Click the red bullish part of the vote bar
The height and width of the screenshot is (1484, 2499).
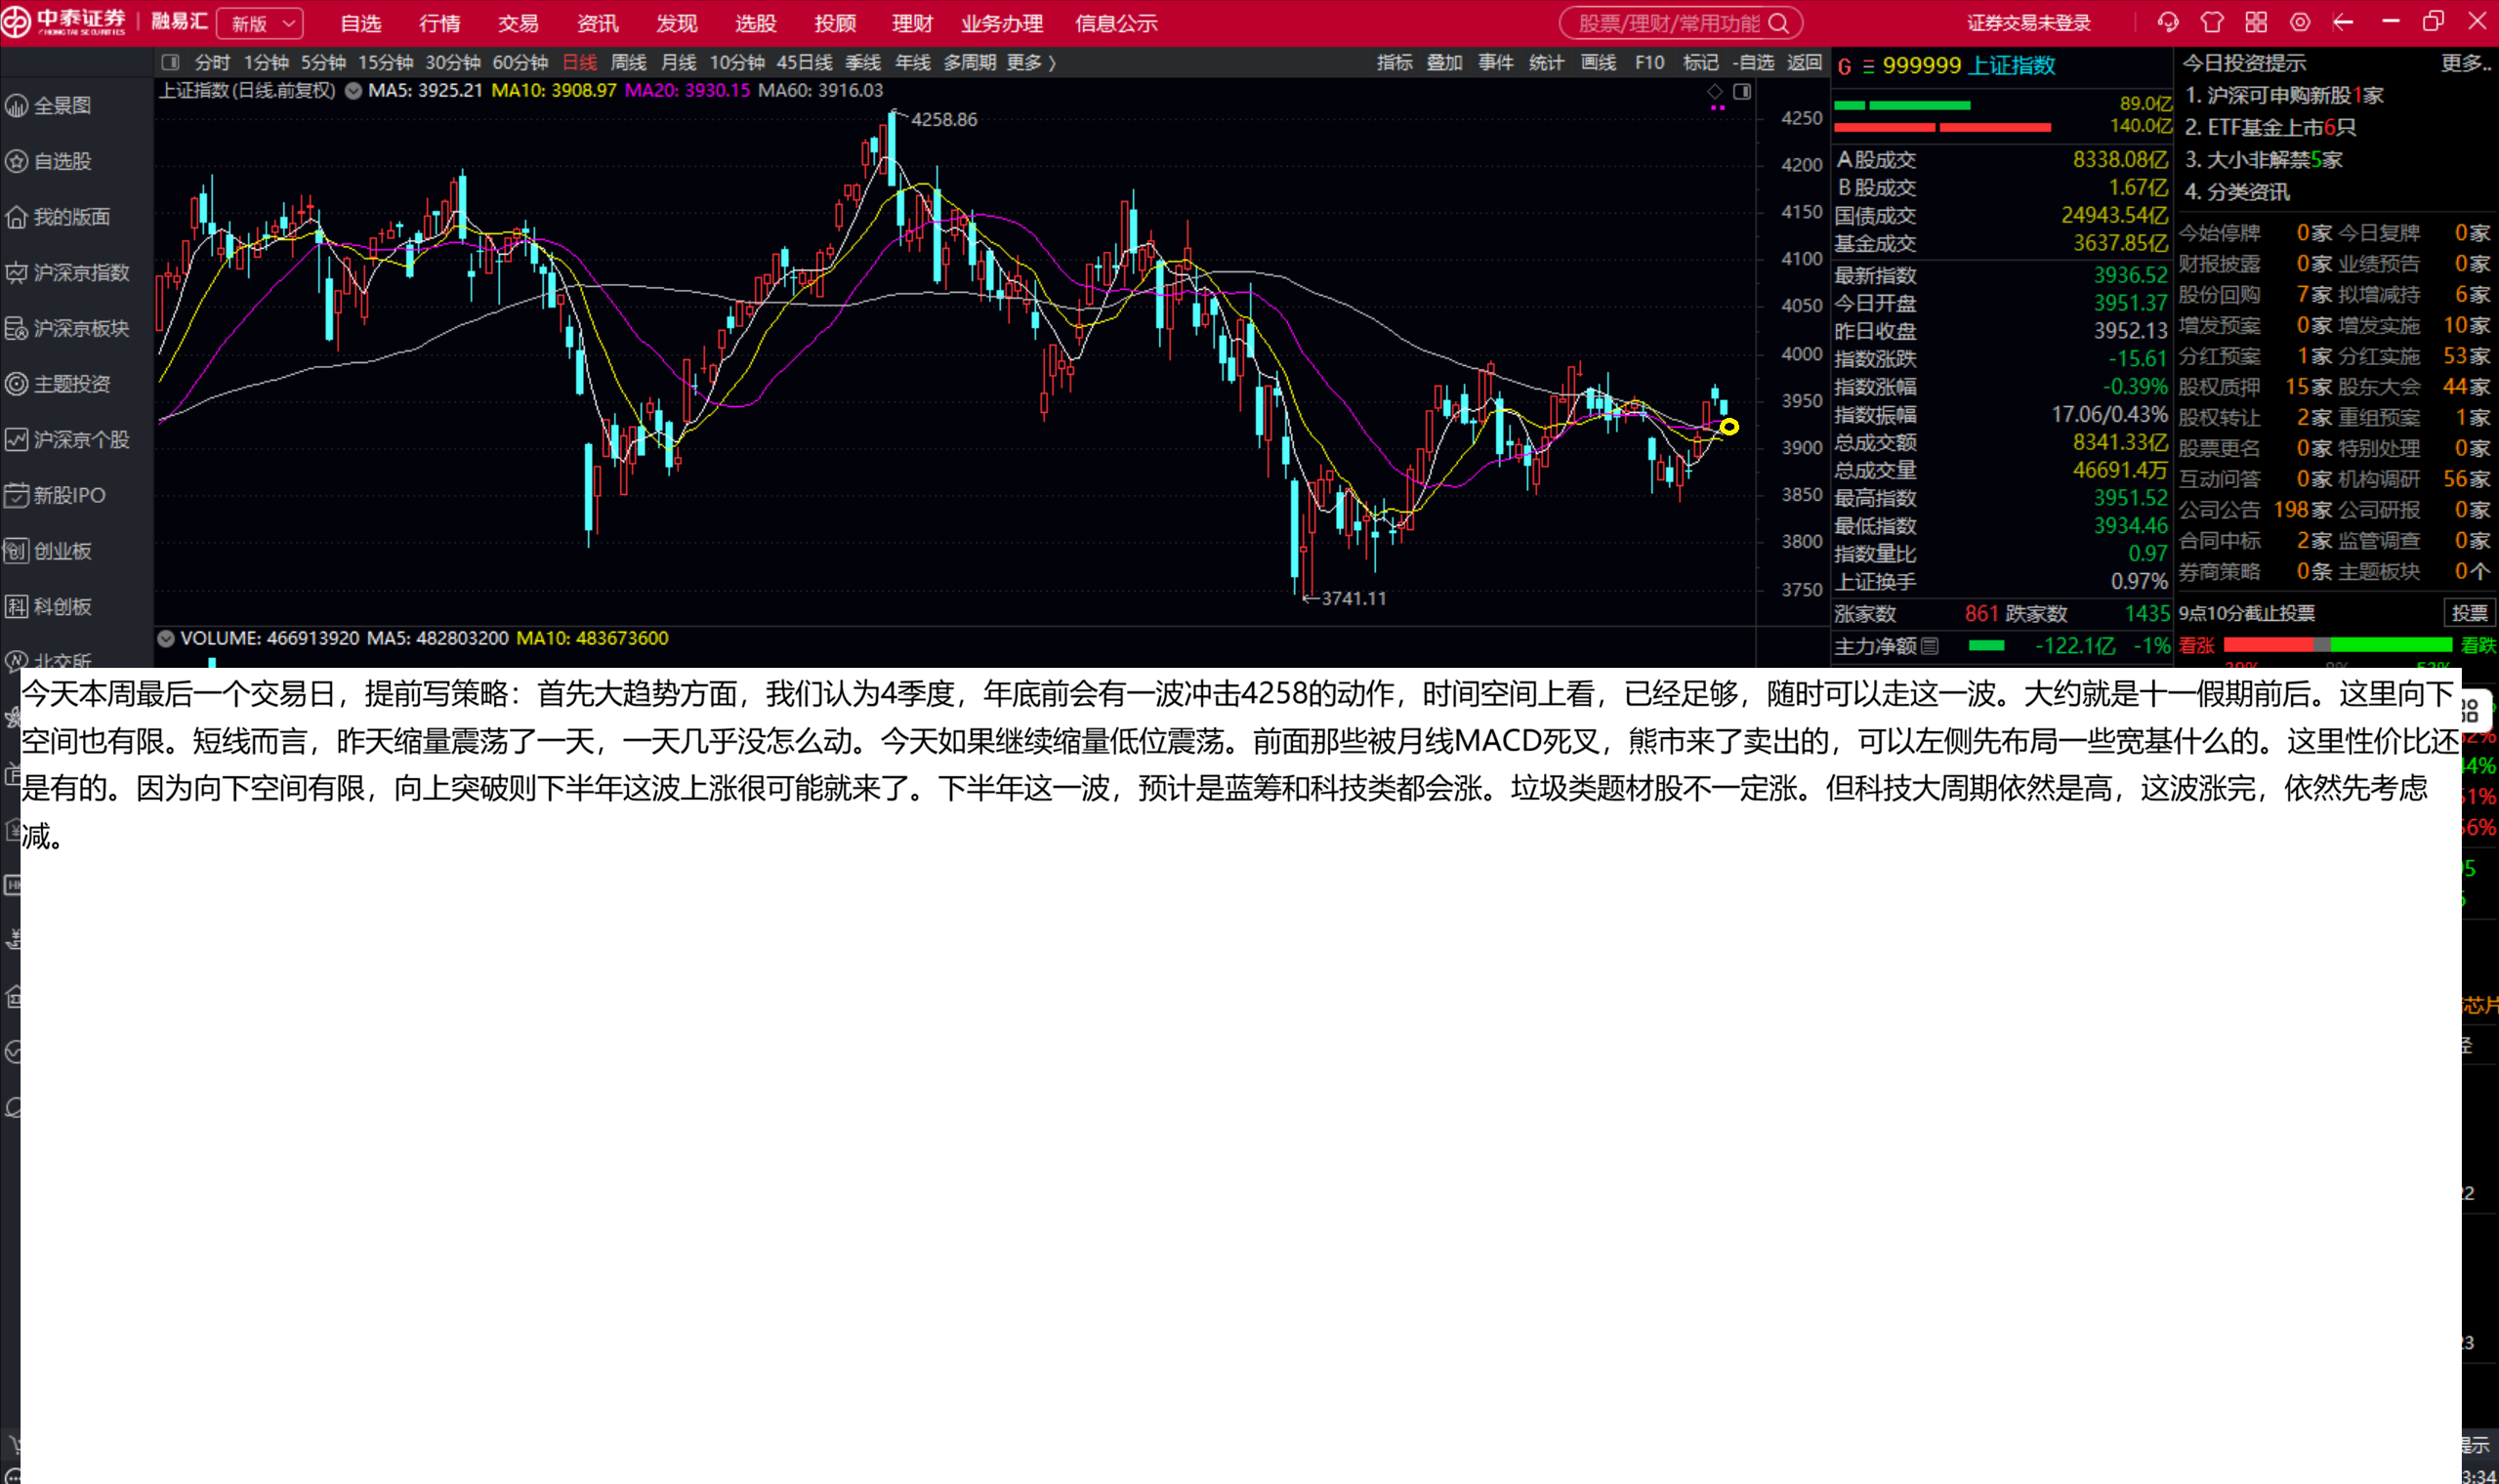(2267, 645)
